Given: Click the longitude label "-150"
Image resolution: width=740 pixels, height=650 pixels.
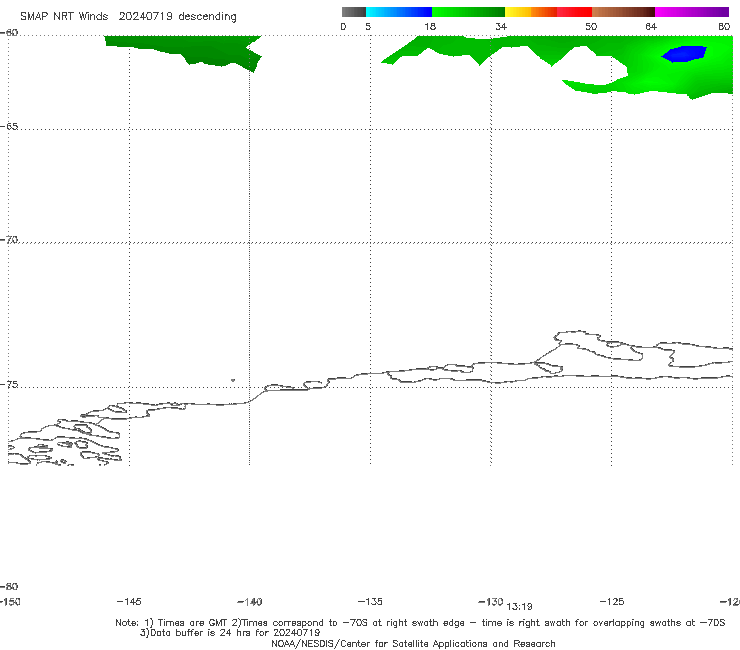Looking at the screenshot, I should (x=10, y=601).
